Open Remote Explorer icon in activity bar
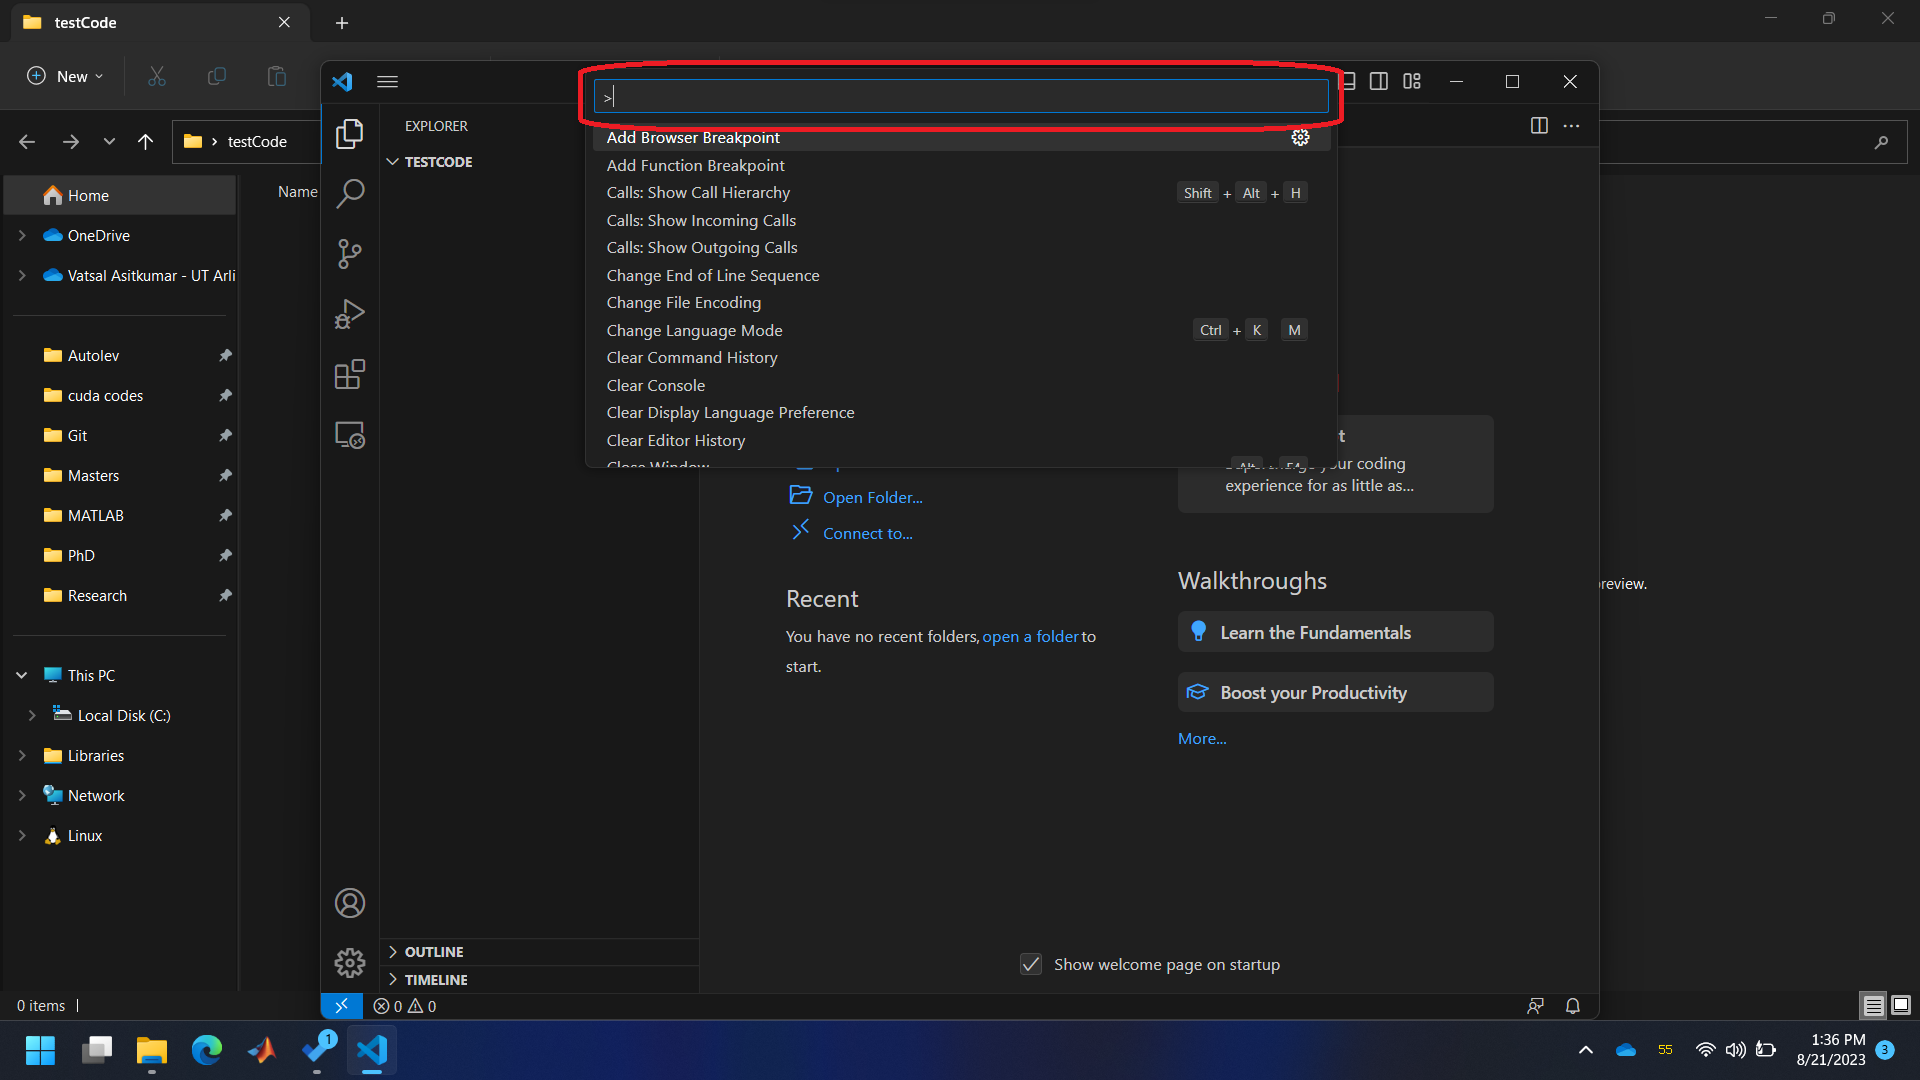 pyautogui.click(x=349, y=435)
